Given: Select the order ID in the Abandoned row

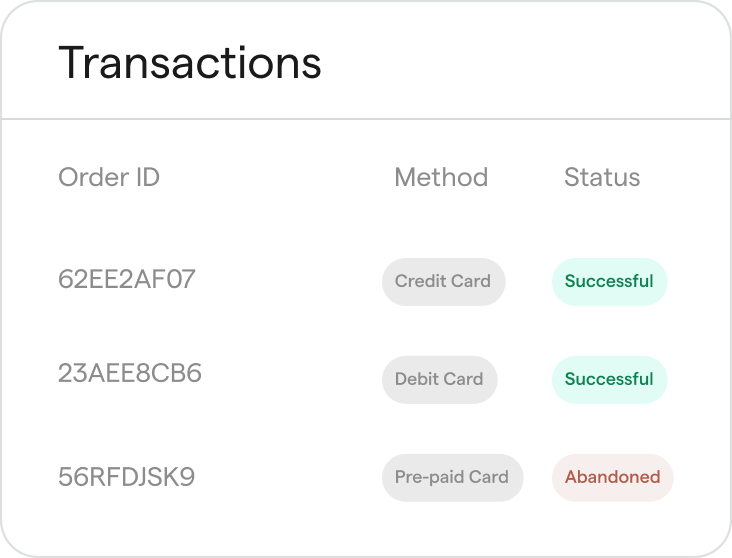Looking at the screenshot, I should (126, 477).
